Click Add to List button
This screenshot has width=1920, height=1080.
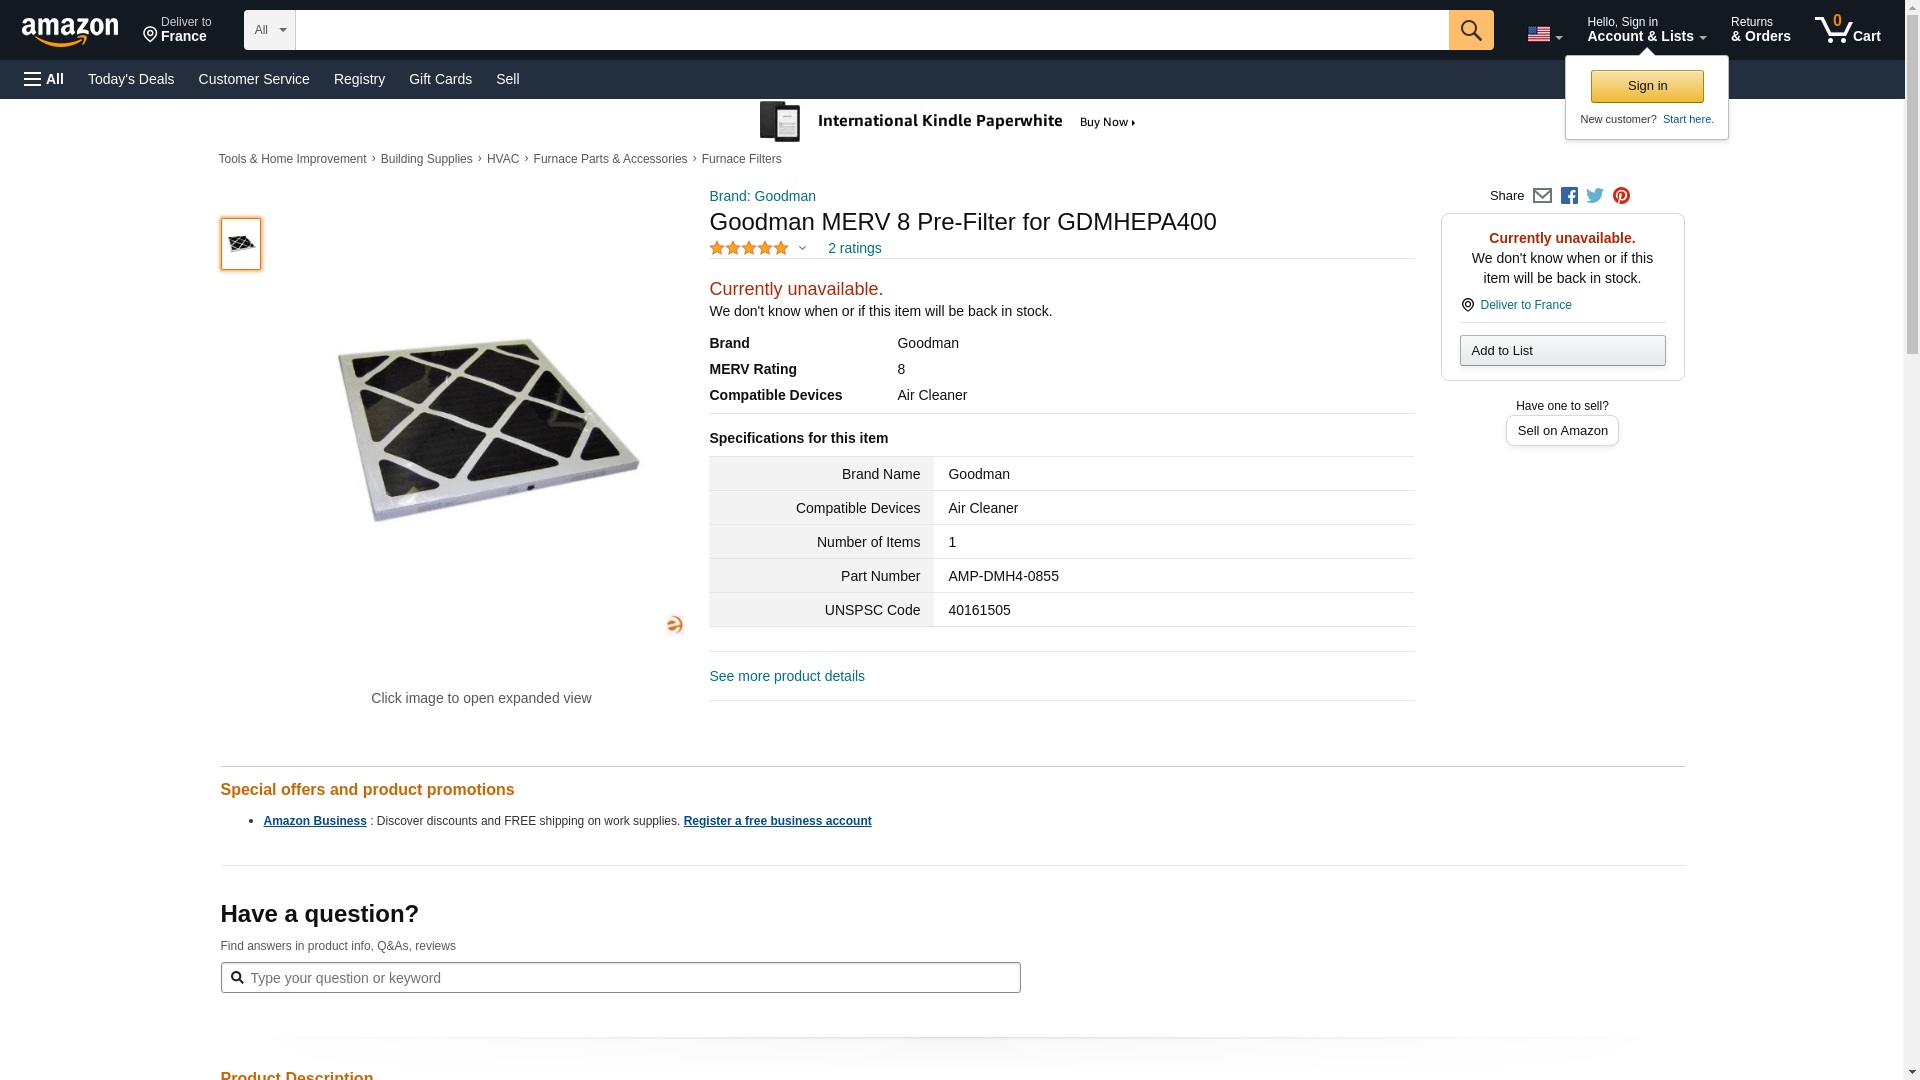click(x=1562, y=350)
